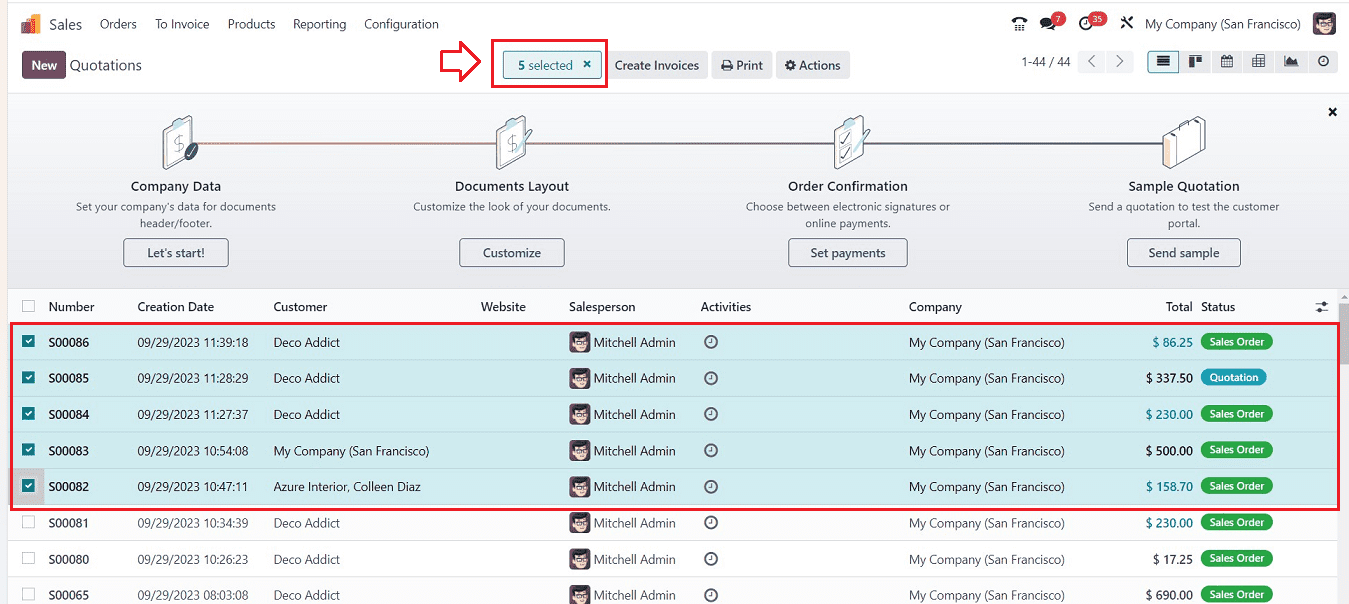Switch to kanban view
Viewport: 1349px width, 604px height.
pyautogui.click(x=1195, y=62)
